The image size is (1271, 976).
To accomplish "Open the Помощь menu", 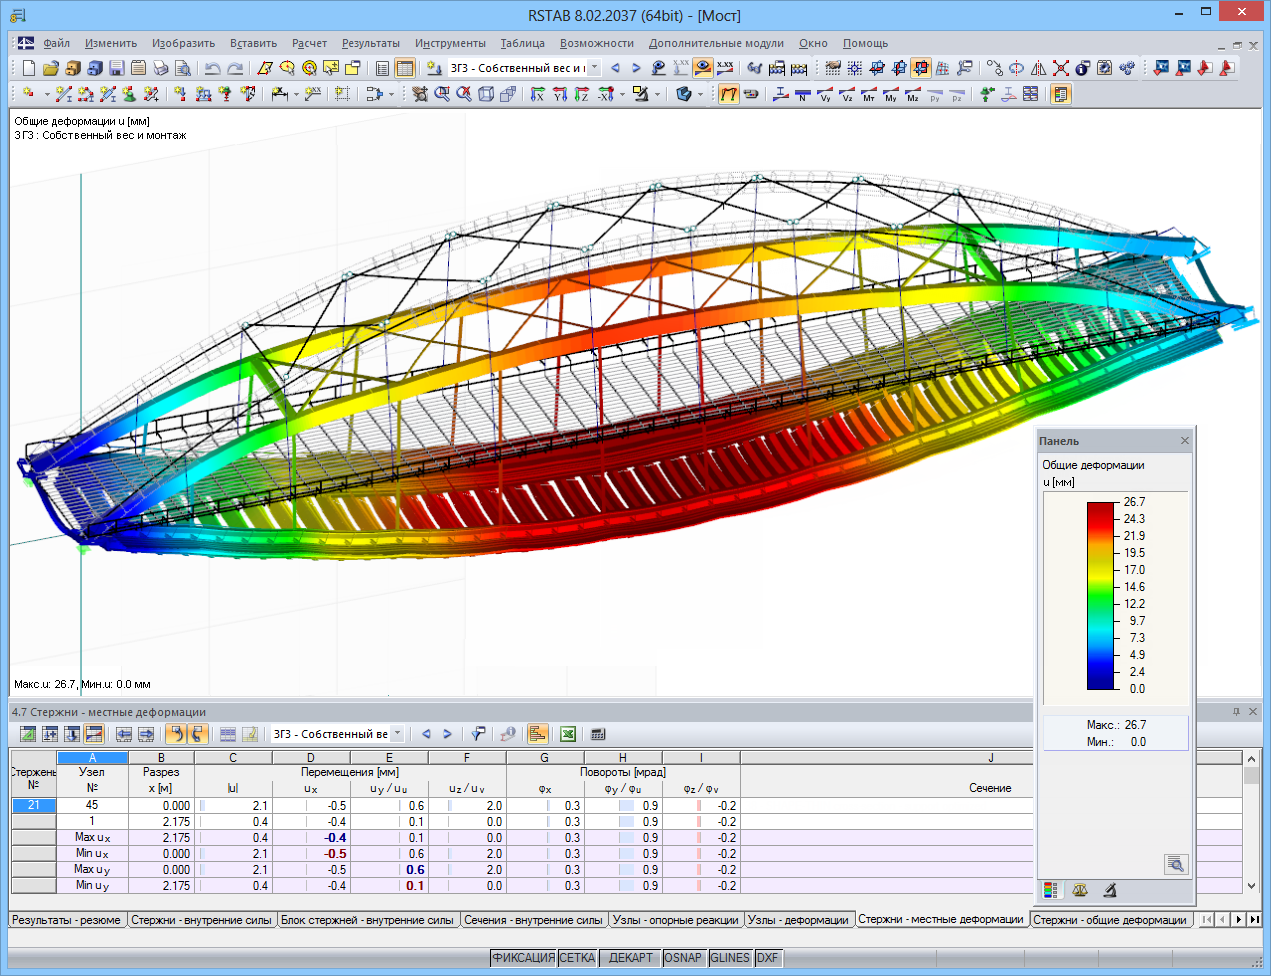I will pyautogui.click(x=865, y=43).
